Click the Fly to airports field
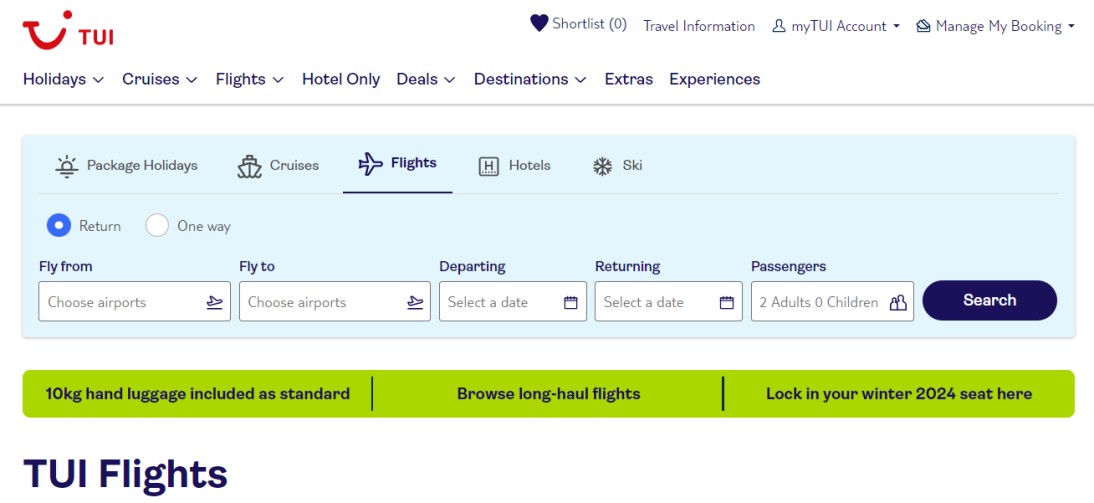The image size is (1094, 503). click(335, 301)
